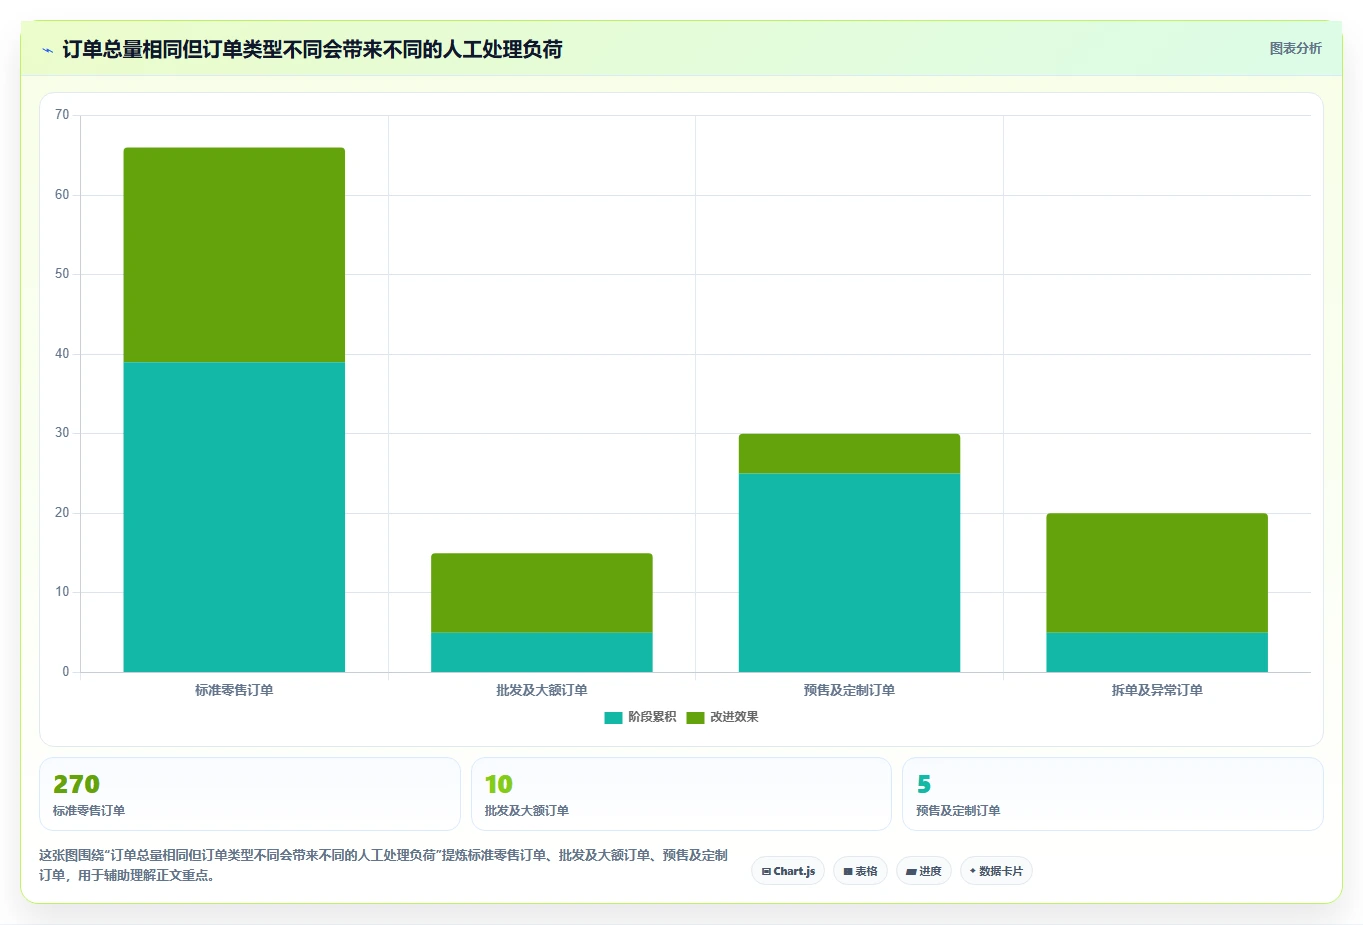Click the 270 value in the first data card
1363x925 pixels.
point(76,784)
